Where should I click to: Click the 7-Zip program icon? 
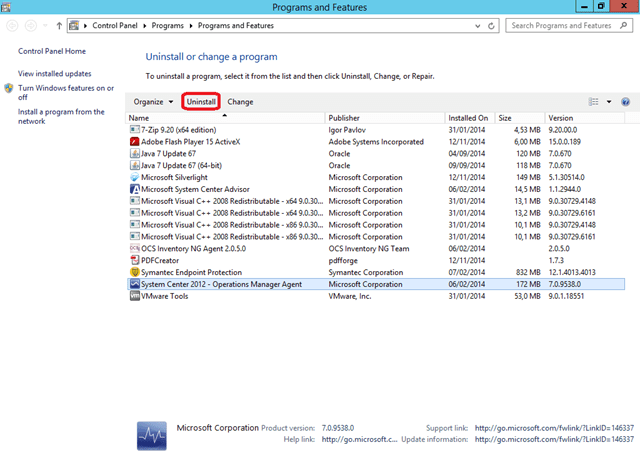point(134,130)
